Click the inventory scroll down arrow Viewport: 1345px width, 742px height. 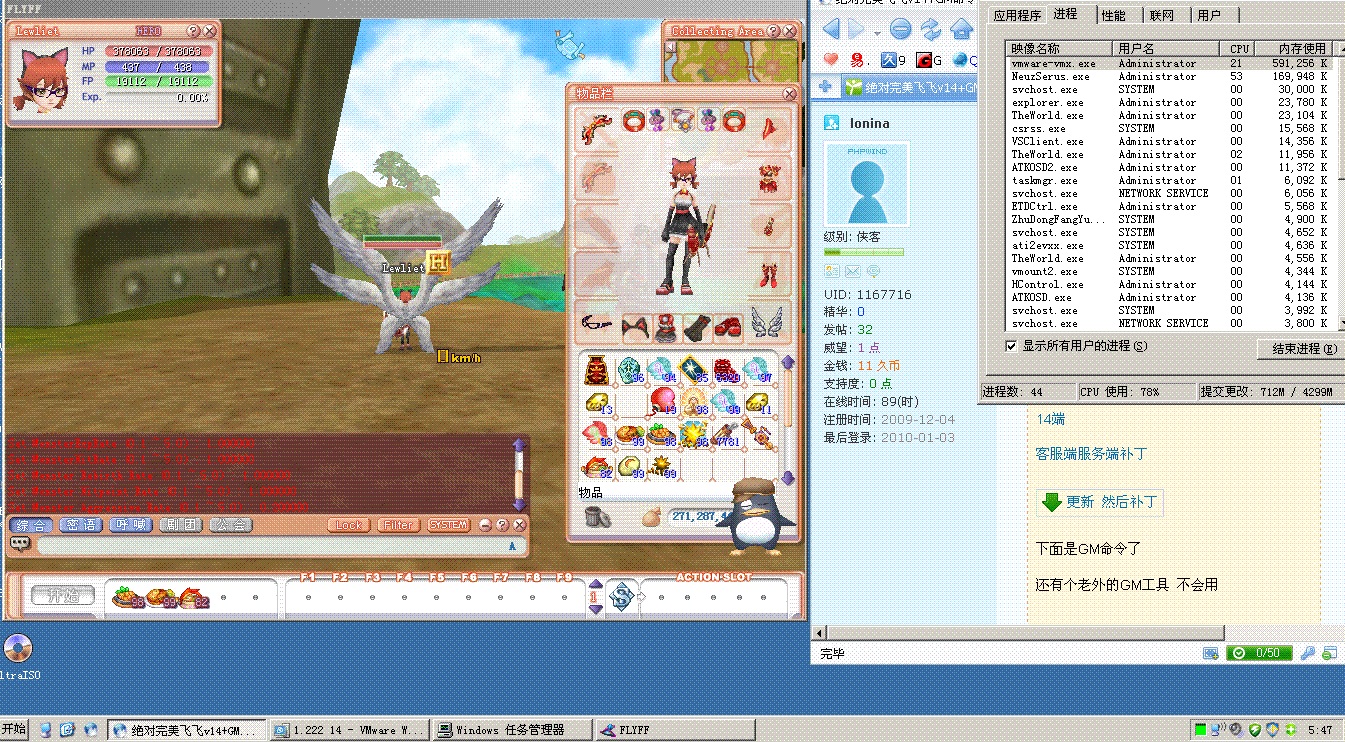coord(787,478)
